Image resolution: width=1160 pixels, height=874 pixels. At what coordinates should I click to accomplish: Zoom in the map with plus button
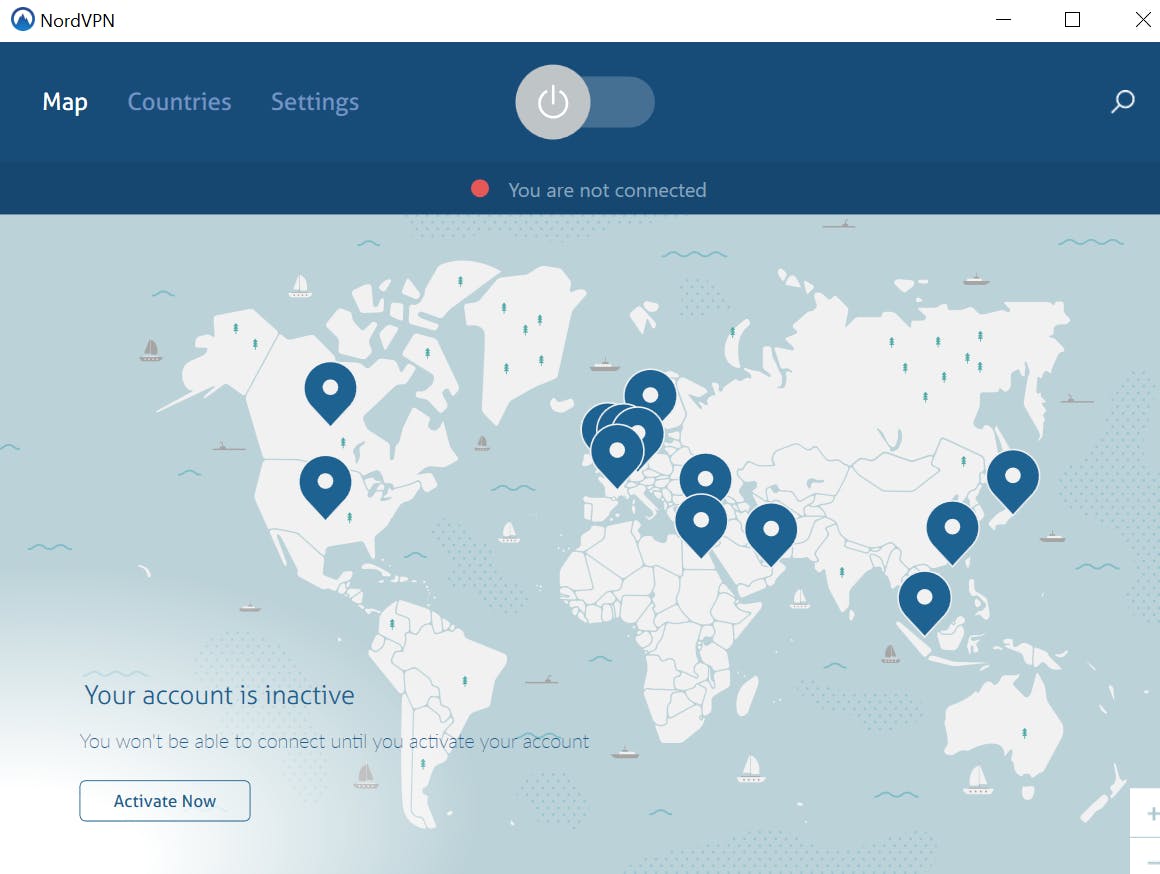[x=1150, y=814]
